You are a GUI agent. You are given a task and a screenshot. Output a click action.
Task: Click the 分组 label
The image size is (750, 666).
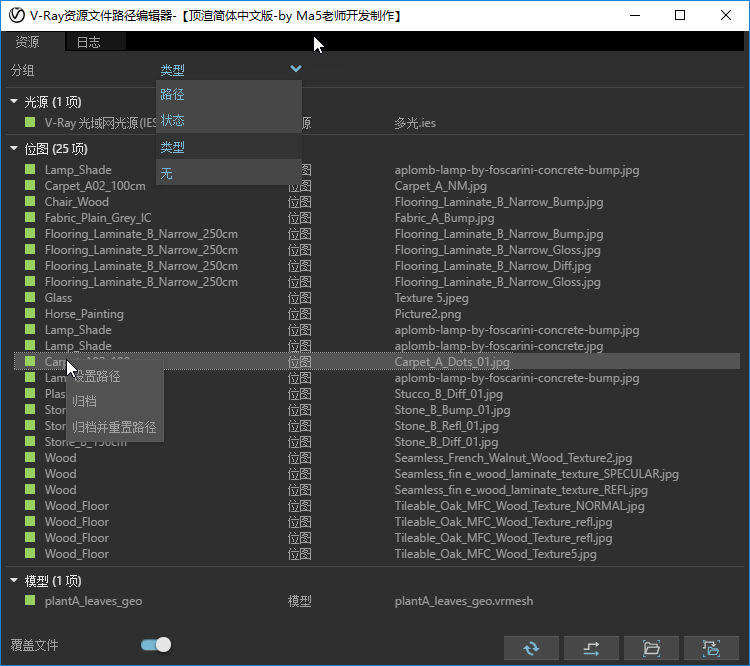tap(22, 70)
